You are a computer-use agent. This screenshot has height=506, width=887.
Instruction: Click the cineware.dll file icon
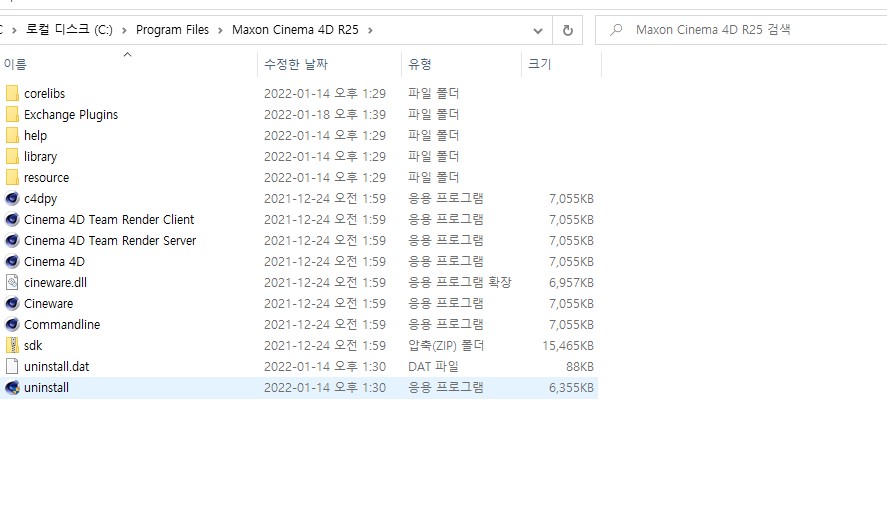(x=12, y=282)
